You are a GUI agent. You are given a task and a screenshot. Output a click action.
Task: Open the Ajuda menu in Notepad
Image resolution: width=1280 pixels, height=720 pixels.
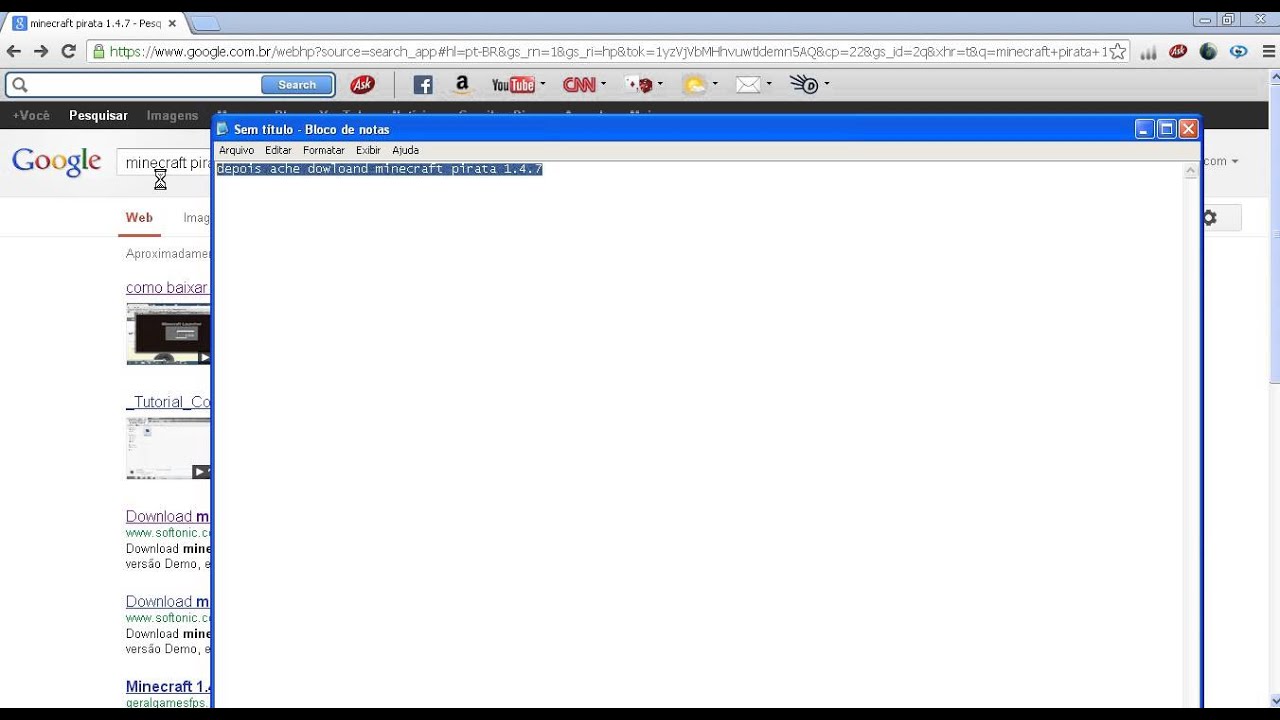pos(405,150)
